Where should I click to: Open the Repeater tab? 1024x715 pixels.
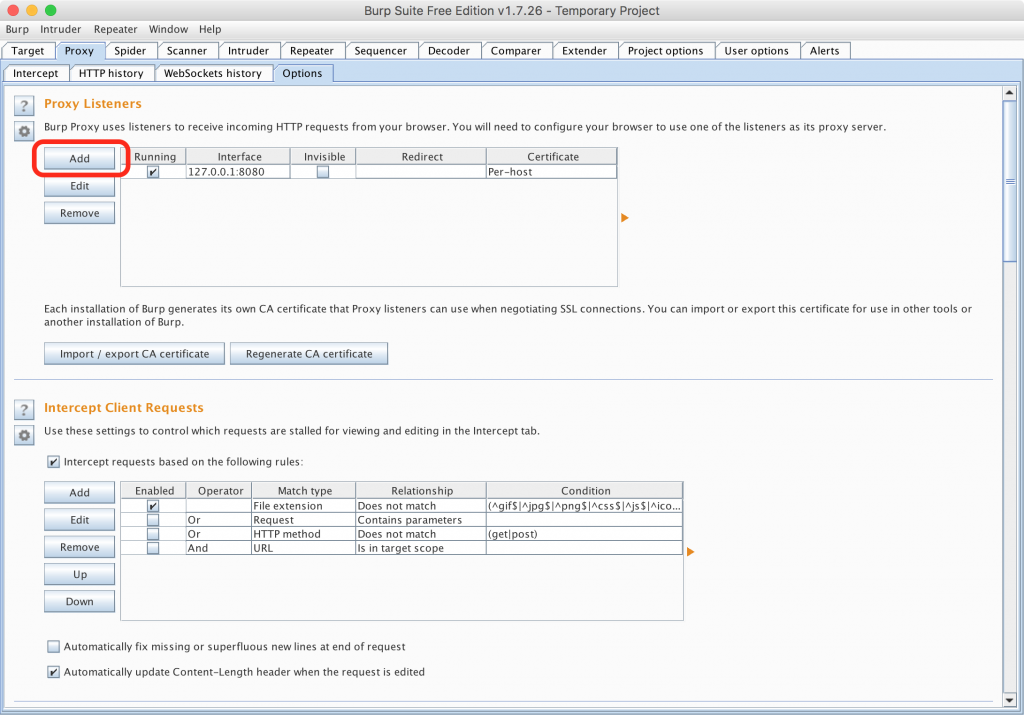312,51
